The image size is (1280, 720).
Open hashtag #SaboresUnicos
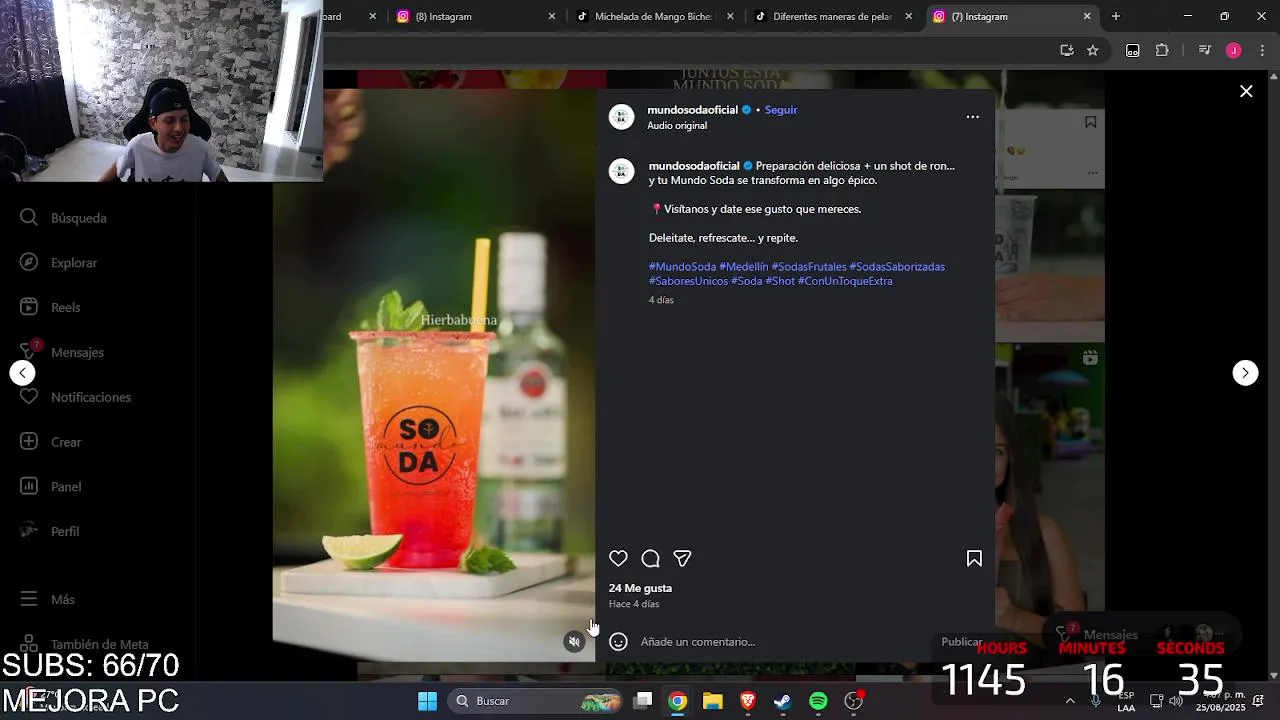point(688,281)
